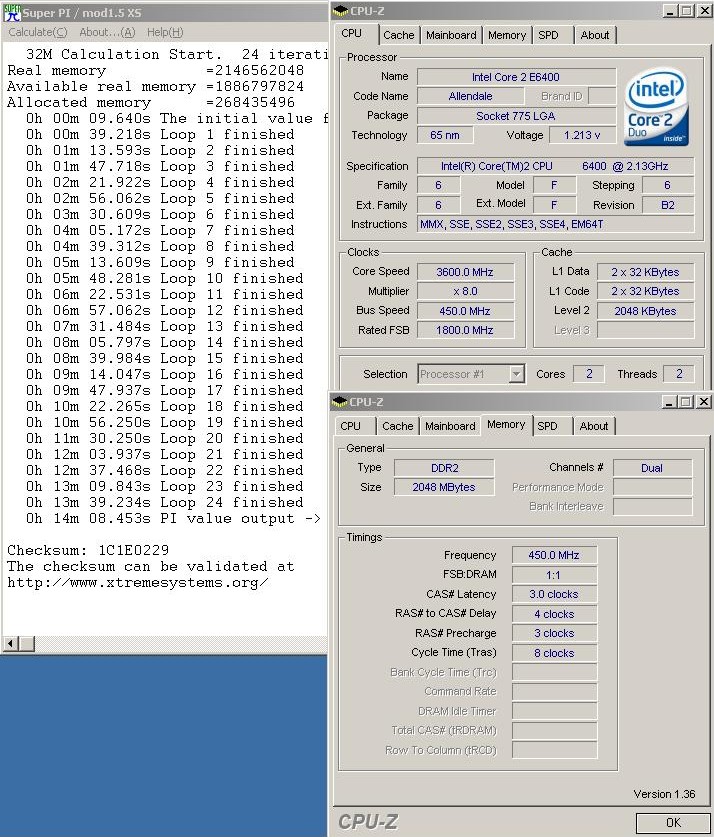Minimize the lower CPU-Z window
The width and height of the screenshot is (714, 837).
(x=670, y=401)
